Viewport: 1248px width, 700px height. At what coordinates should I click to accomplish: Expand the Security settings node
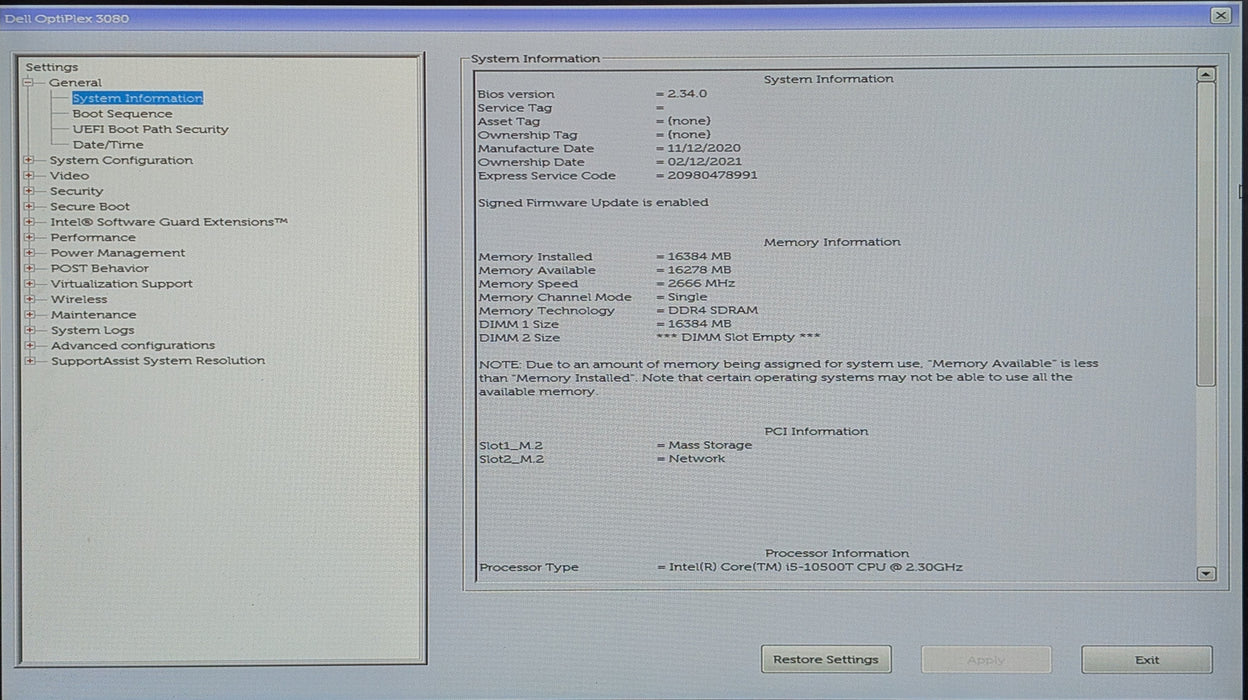29,191
